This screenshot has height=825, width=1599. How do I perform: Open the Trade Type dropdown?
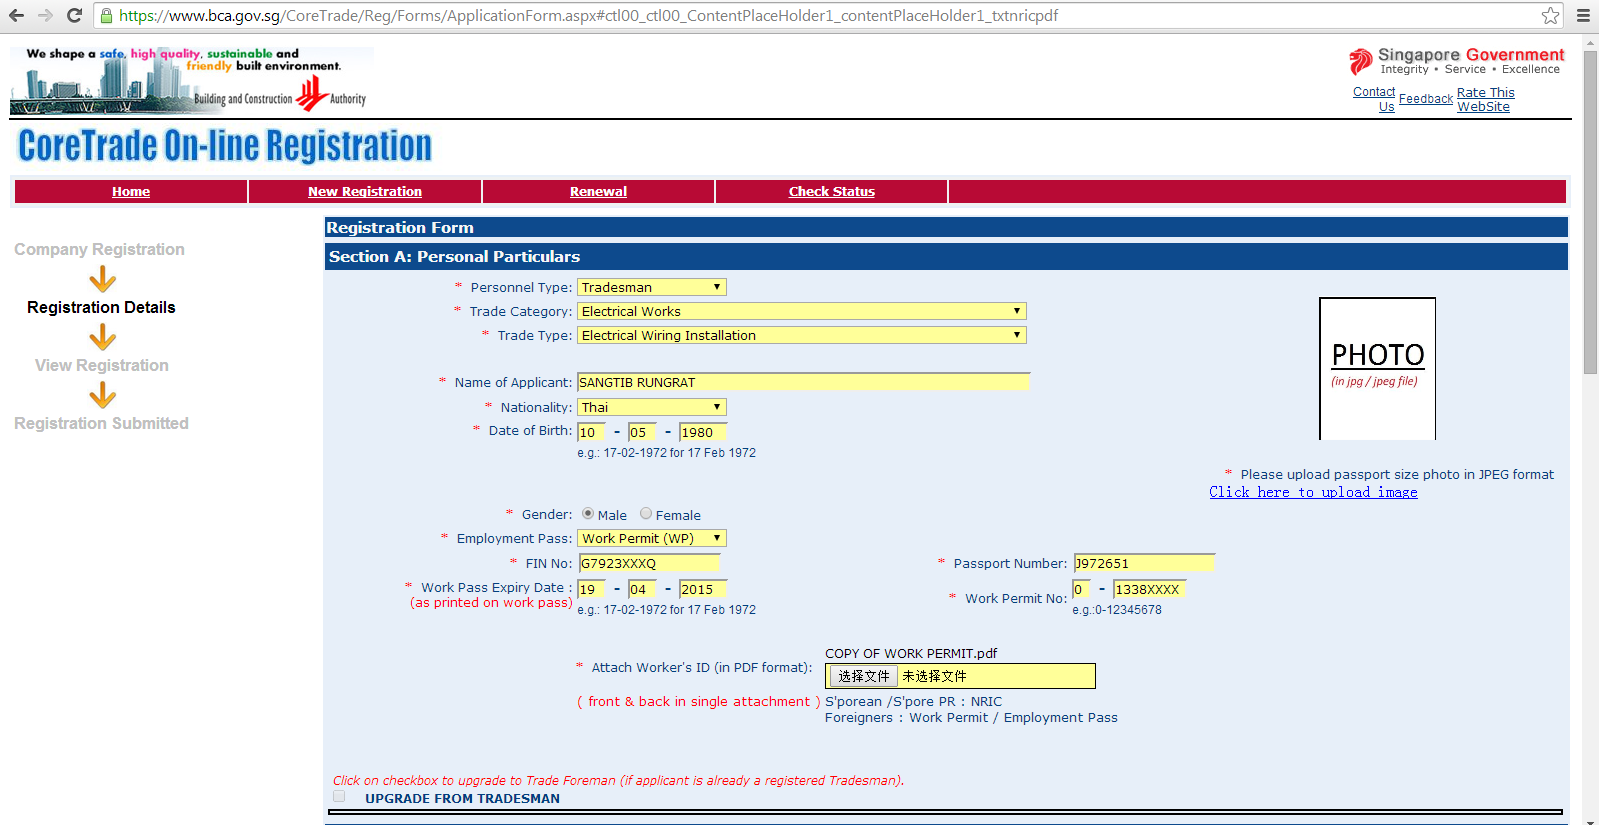coord(802,335)
